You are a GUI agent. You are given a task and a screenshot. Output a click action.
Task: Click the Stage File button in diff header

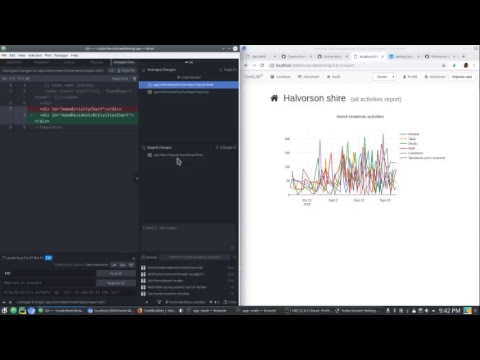127,71
